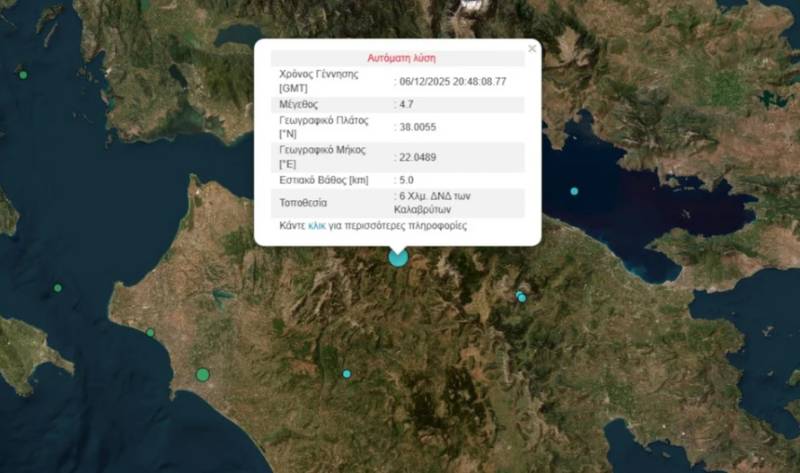Click the green marker in the western sea
The height and width of the screenshot is (473, 800).
pyautogui.click(x=58, y=288)
